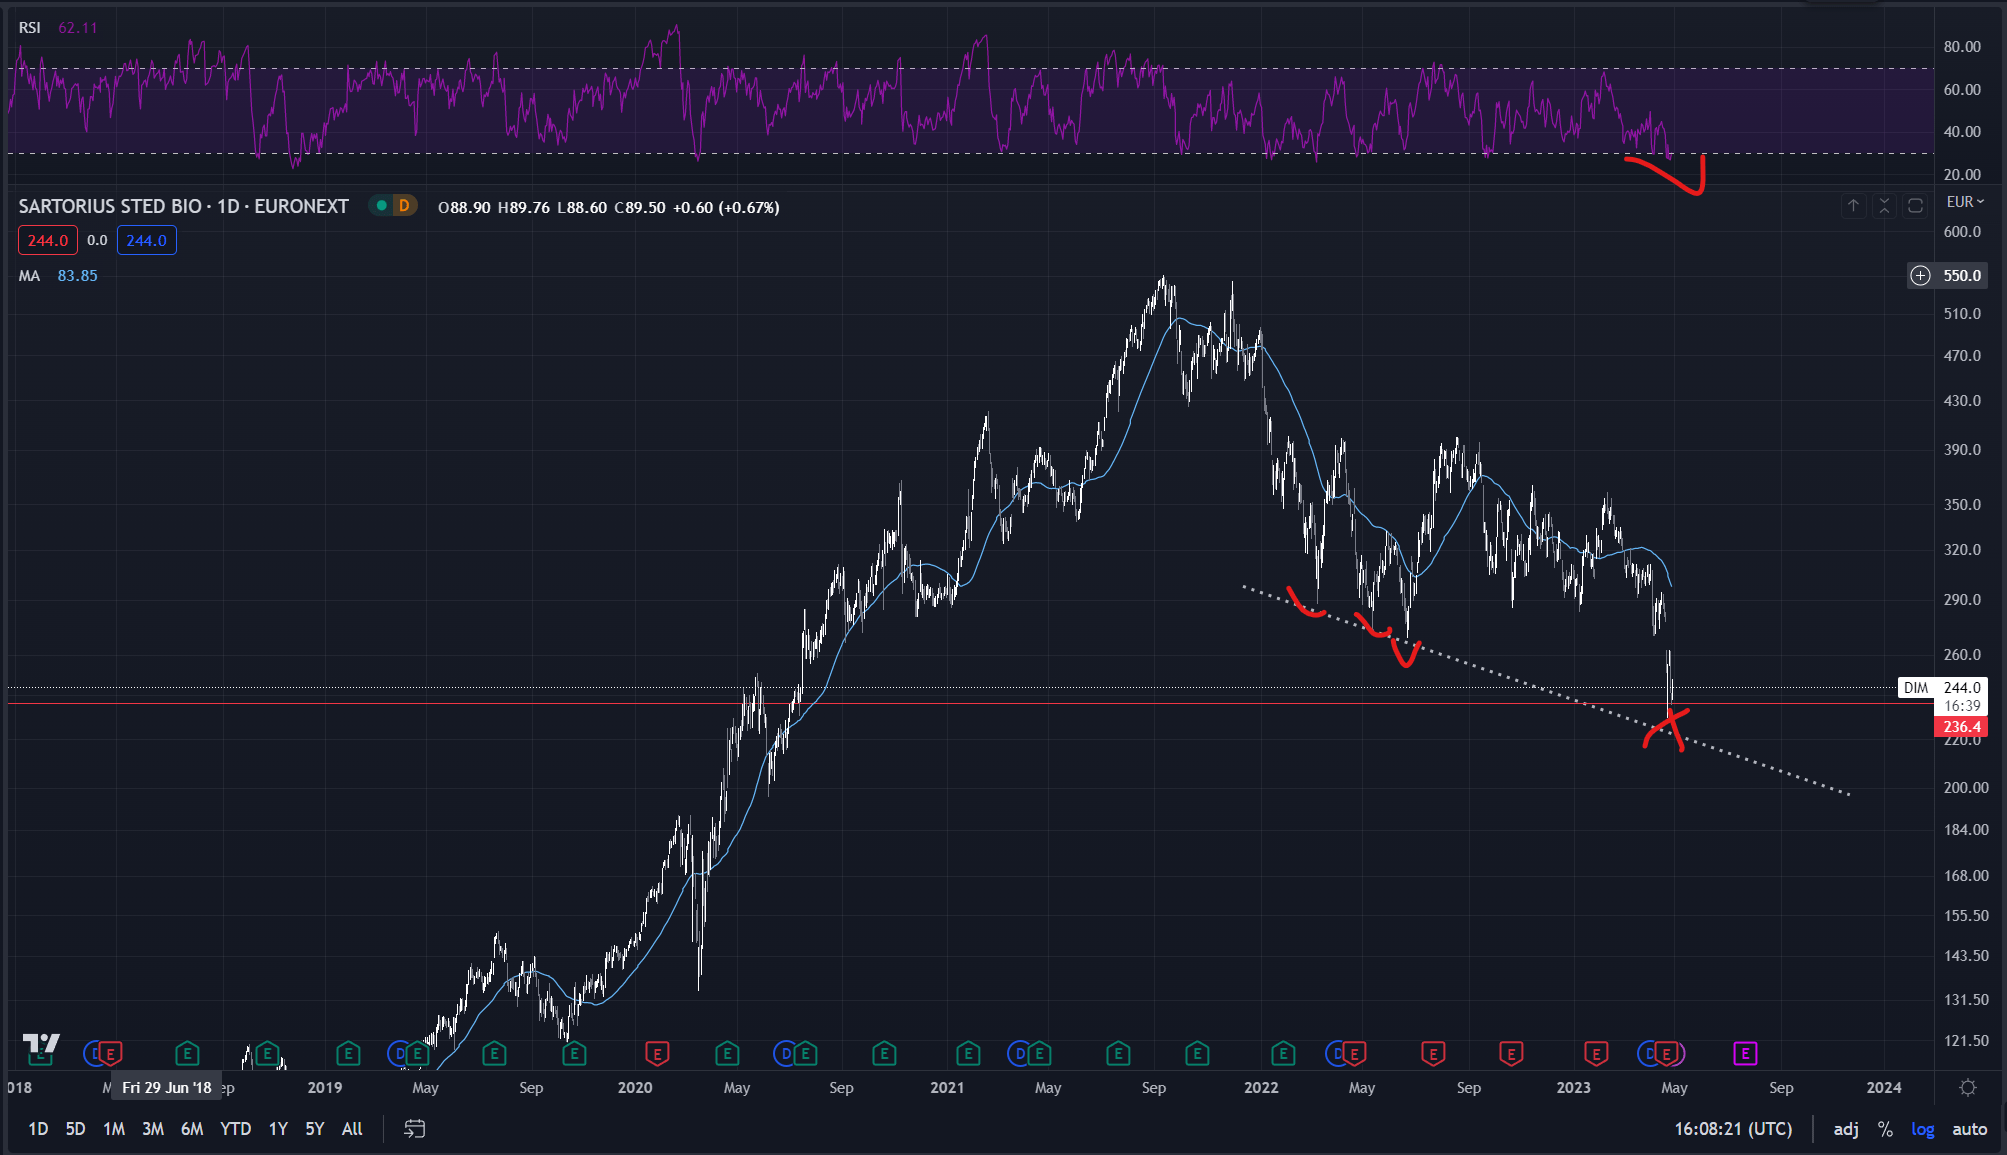
Task: Click the 2024 time axis label
Action: 1884,1087
